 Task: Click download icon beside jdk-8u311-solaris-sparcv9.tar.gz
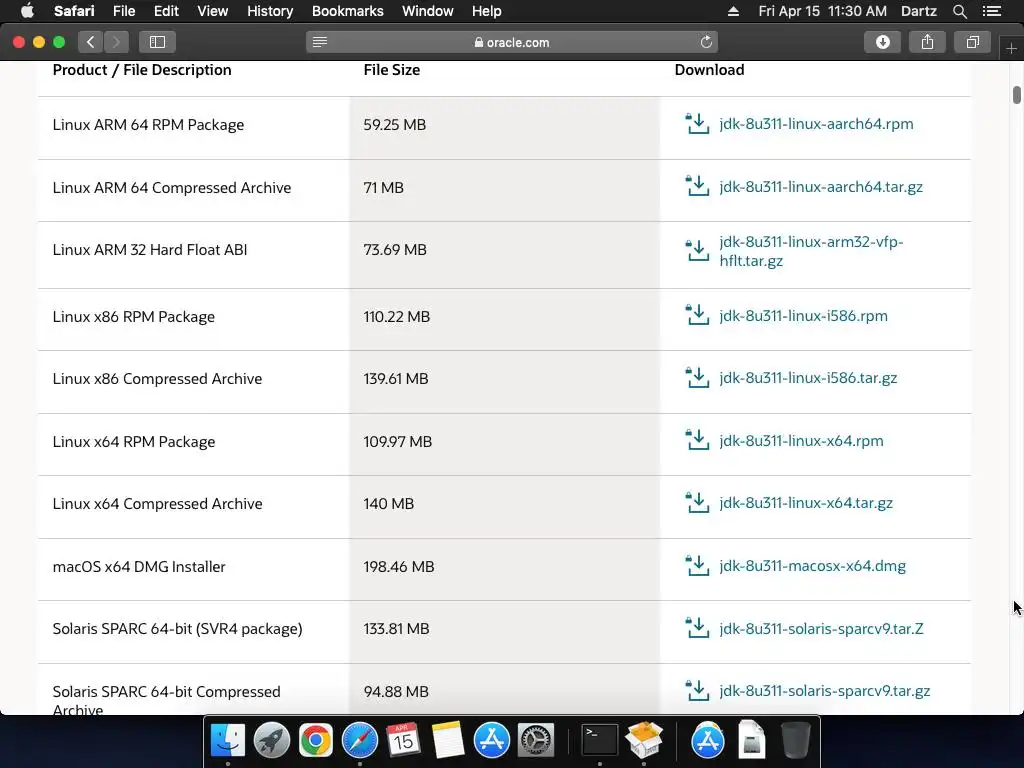click(697, 690)
